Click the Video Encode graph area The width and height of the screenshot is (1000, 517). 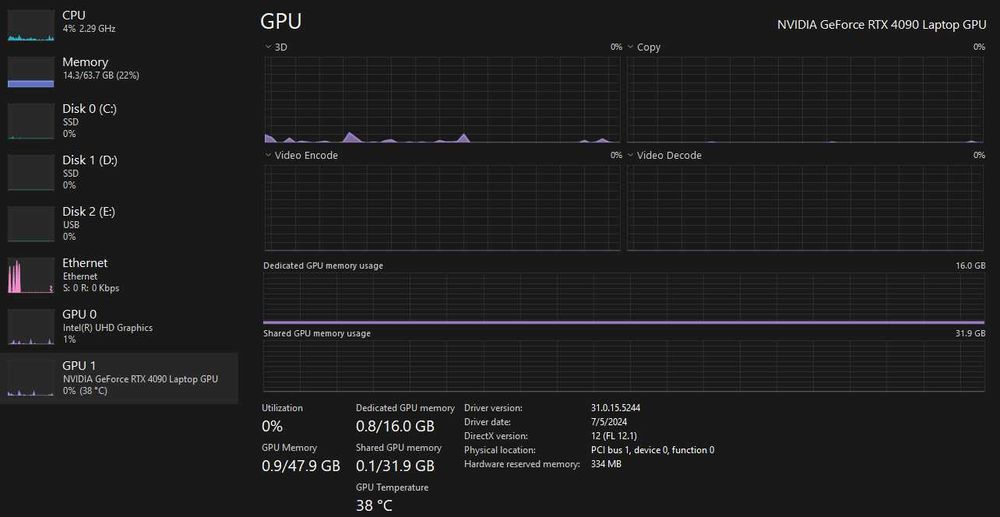442,207
